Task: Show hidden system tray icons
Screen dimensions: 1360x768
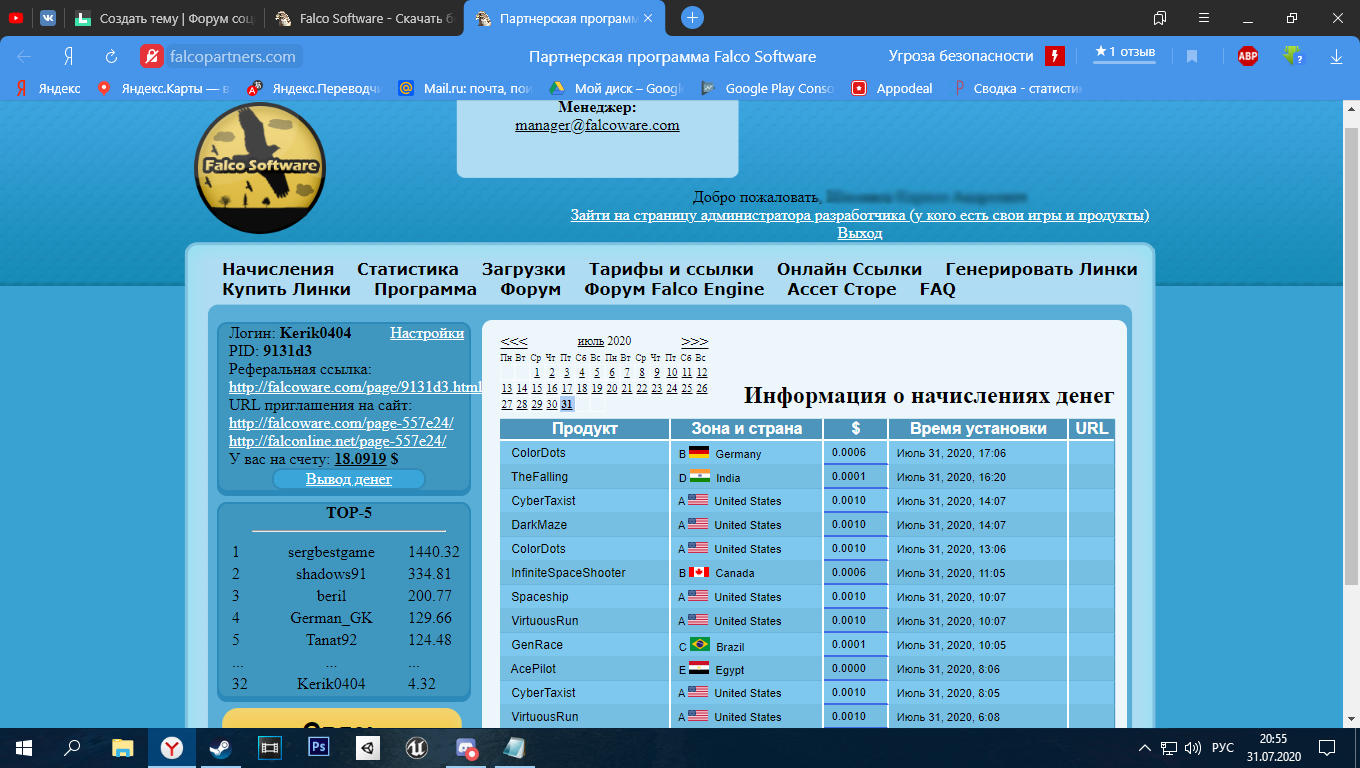Action: click(x=1145, y=748)
